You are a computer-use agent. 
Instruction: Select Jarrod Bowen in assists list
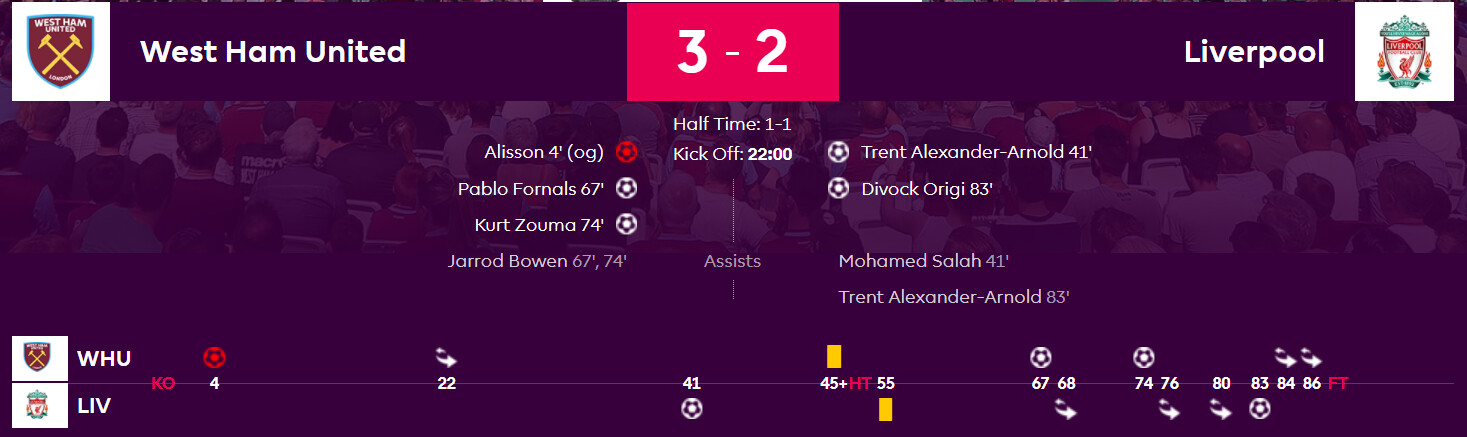click(507, 261)
